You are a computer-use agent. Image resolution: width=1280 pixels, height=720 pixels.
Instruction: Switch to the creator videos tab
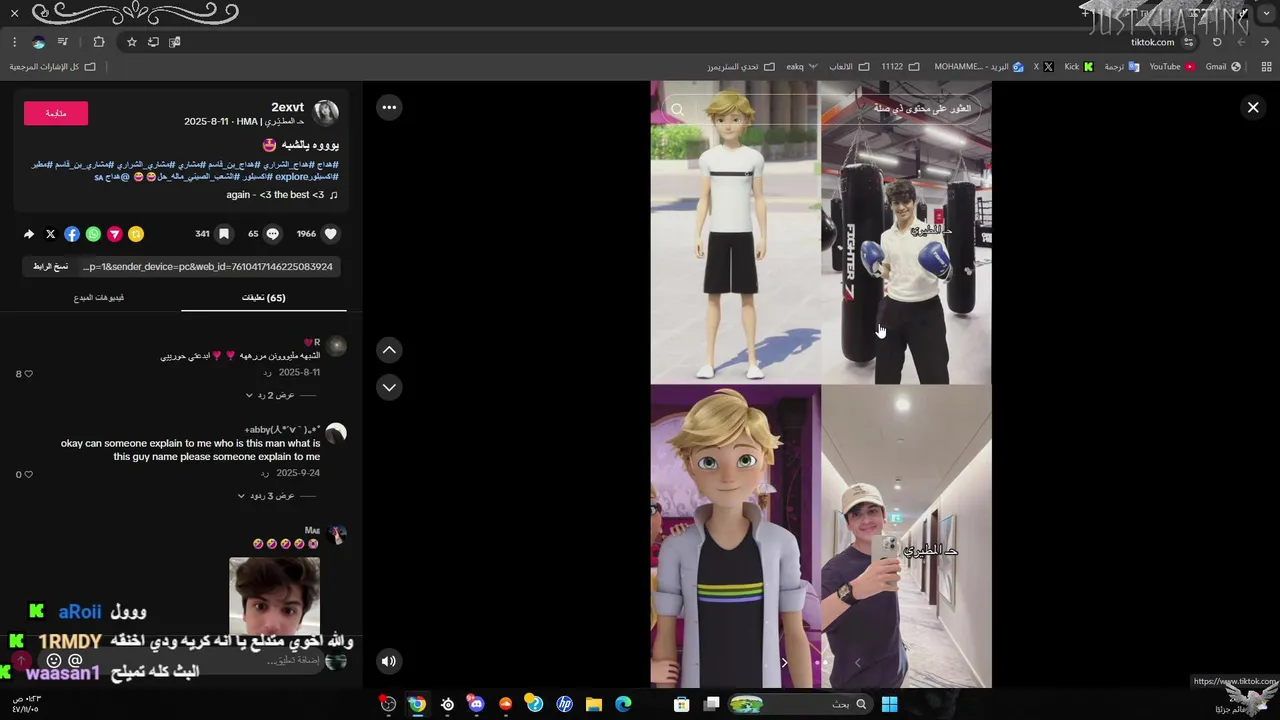(x=99, y=297)
